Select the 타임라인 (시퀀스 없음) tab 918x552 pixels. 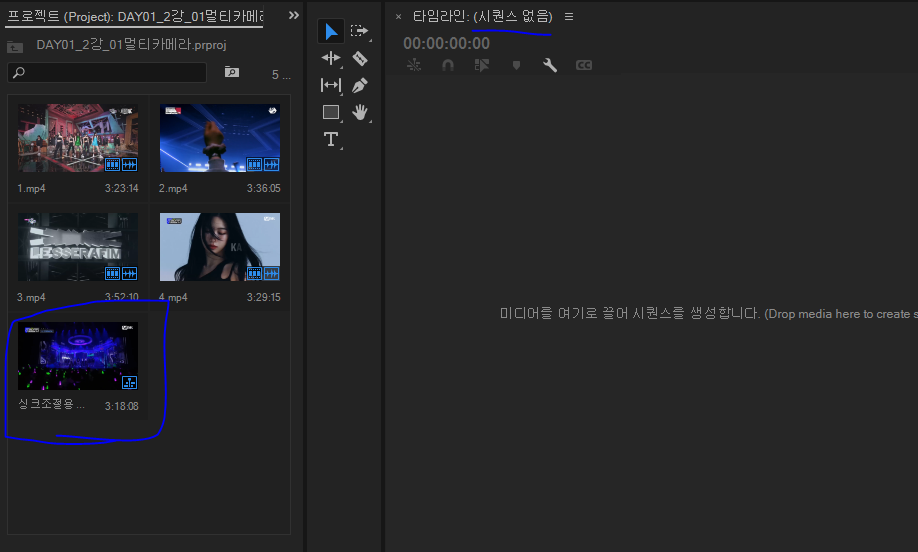point(482,16)
